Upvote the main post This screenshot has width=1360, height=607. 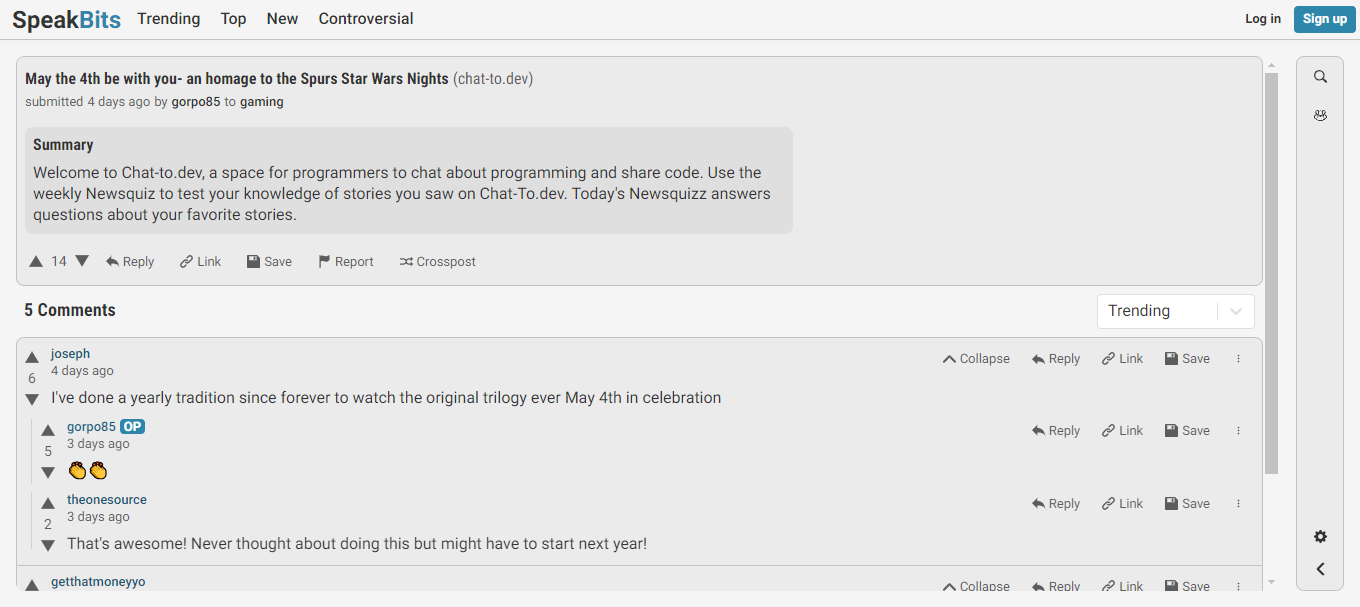tap(36, 262)
